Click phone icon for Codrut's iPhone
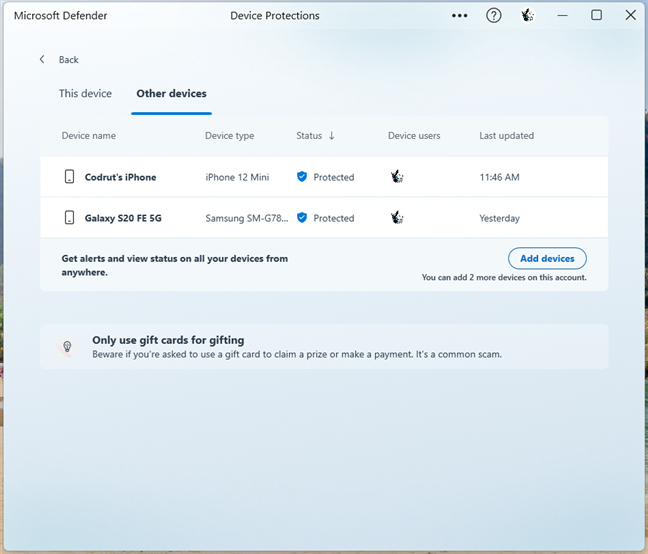The height and width of the screenshot is (554, 648). click(69, 176)
